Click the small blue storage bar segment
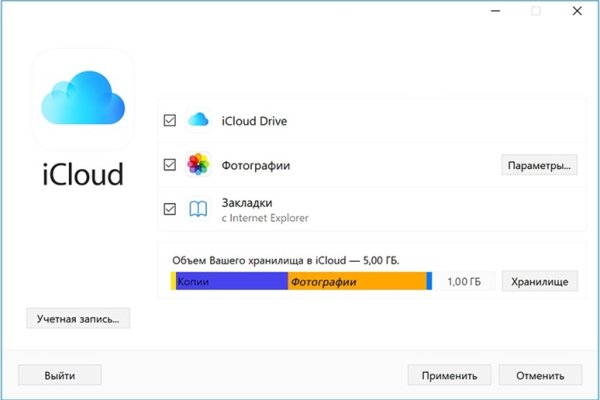 click(429, 282)
